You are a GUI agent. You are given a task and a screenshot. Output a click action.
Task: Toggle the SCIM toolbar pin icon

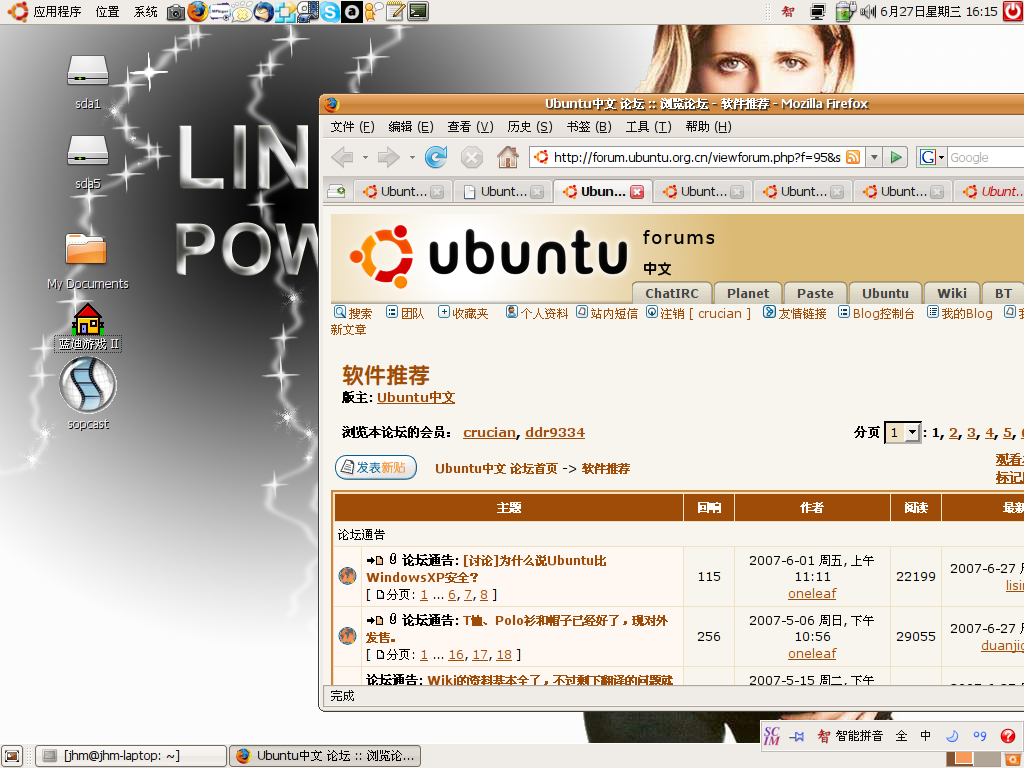[x=797, y=737]
